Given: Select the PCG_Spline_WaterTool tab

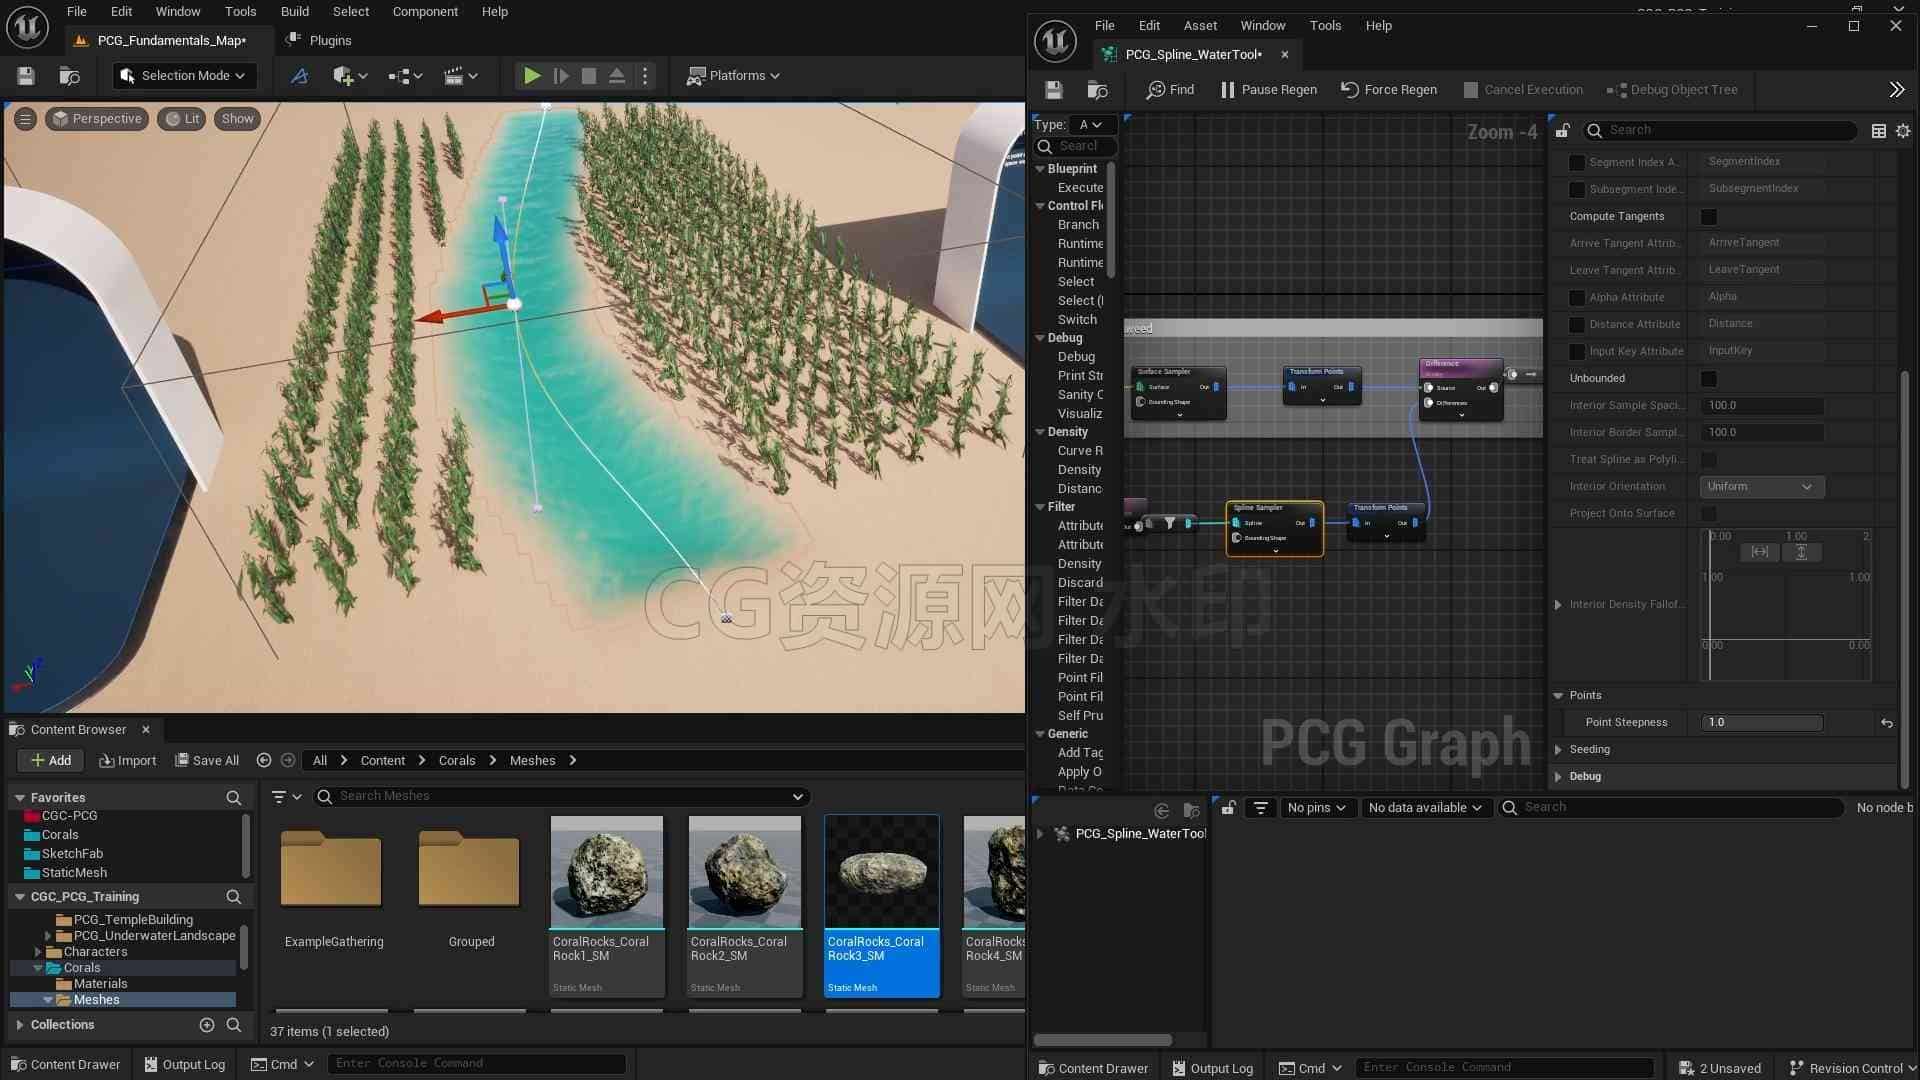Looking at the screenshot, I should tap(1193, 55).
